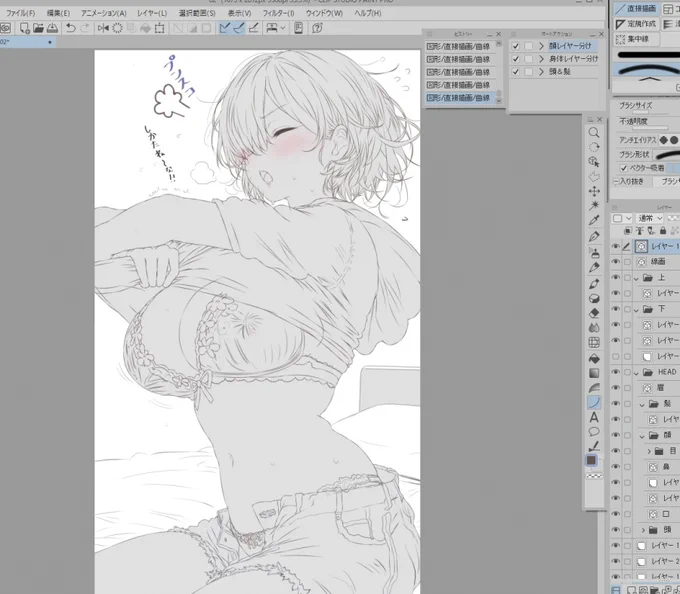Click the Open file toolbar icon

(38, 28)
